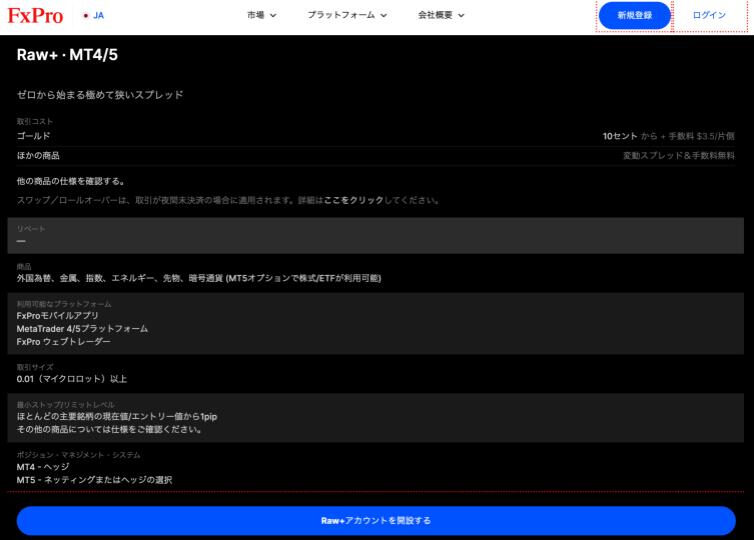Click the Raw+アカウントを開設する button
This screenshot has width=754, height=540.
tap(376, 520)
